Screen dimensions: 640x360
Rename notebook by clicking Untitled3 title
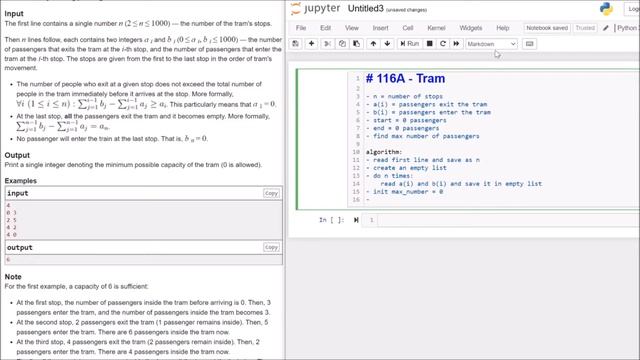point(365,9)
